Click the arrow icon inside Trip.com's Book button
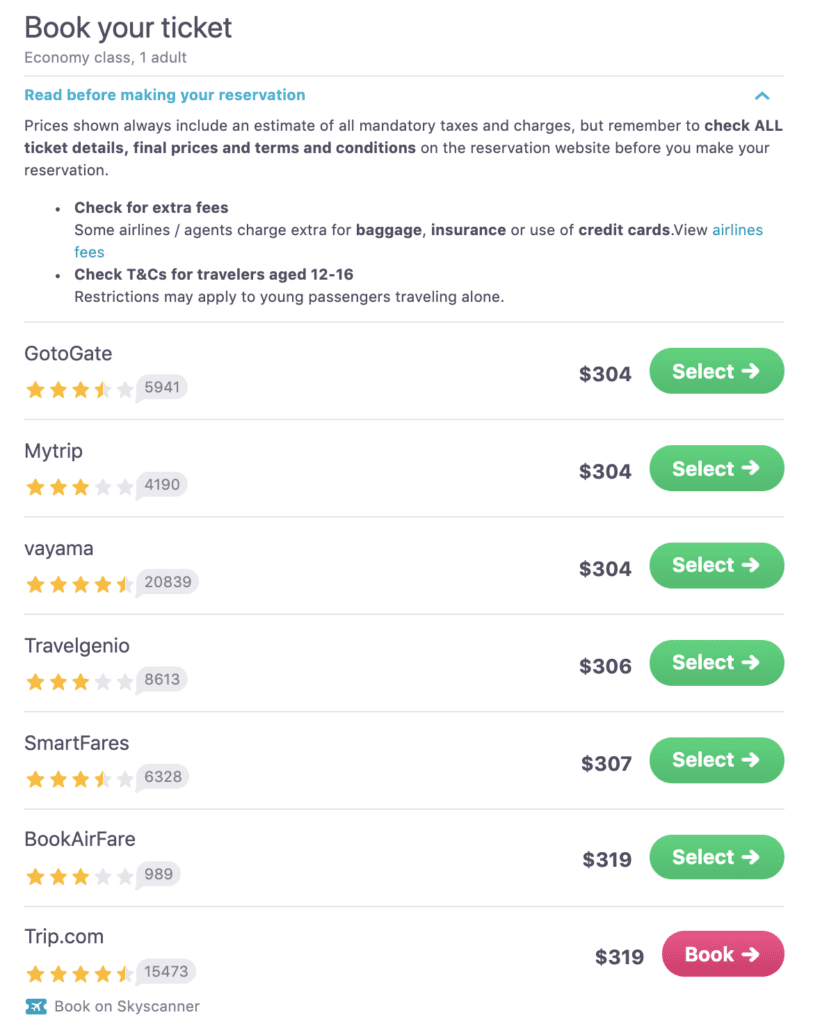The width and height of the screenshot is (829, 1024). pyautogui.click(x=752, y=954)
